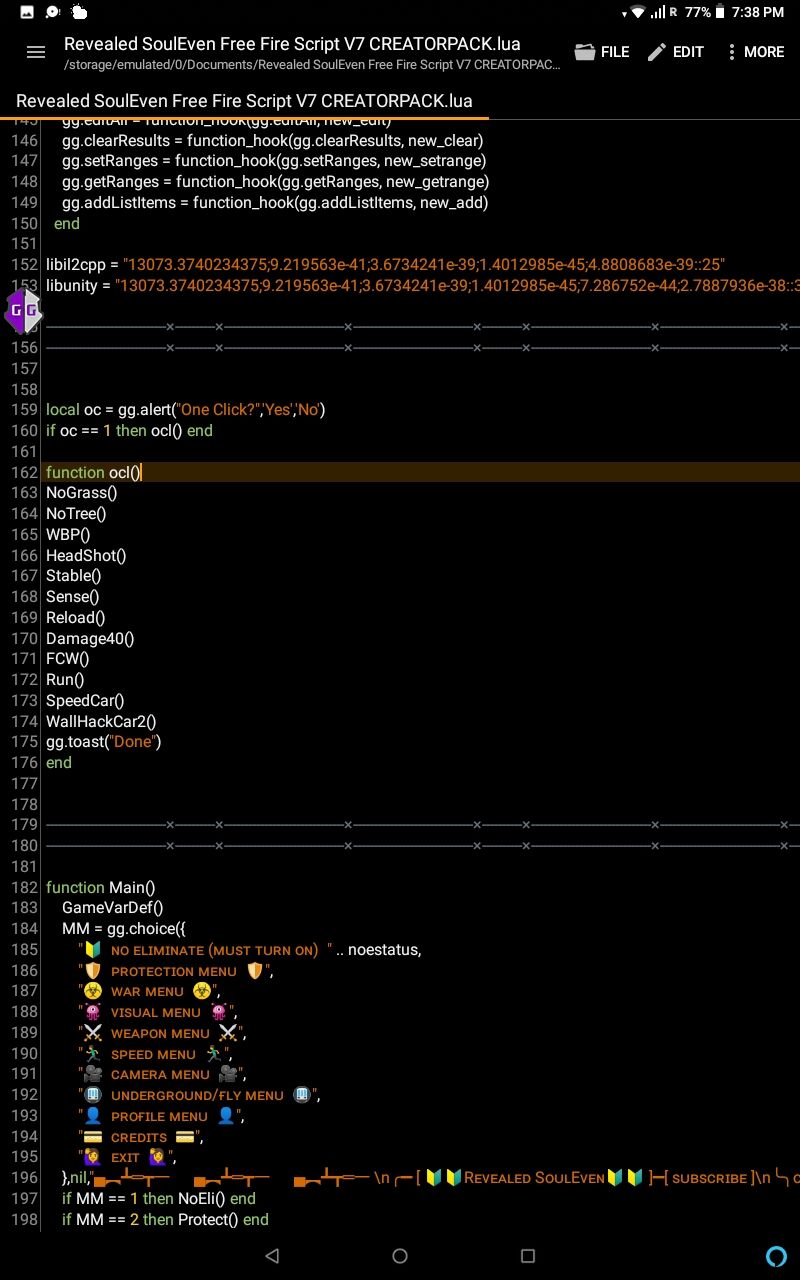The width and height of the screenshot is (800, 1280).
Task: Click the 'if MM == 2 then Protect() end' line
Action: [165, 1220]
